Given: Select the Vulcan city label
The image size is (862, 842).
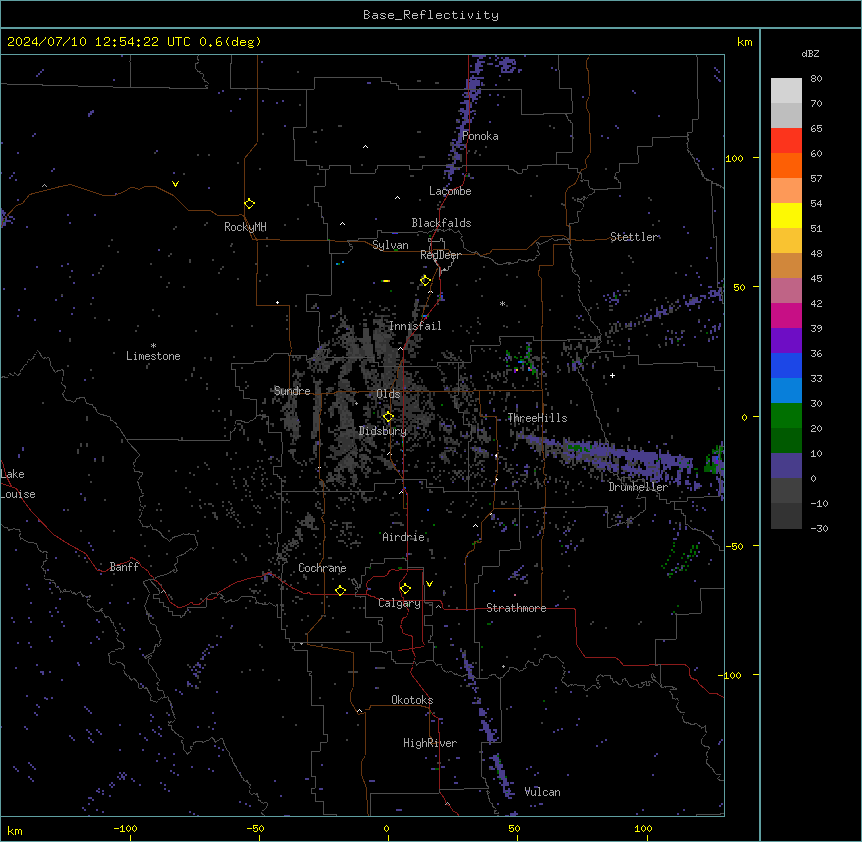Looking at the screenshot, I should pos(542,792).
